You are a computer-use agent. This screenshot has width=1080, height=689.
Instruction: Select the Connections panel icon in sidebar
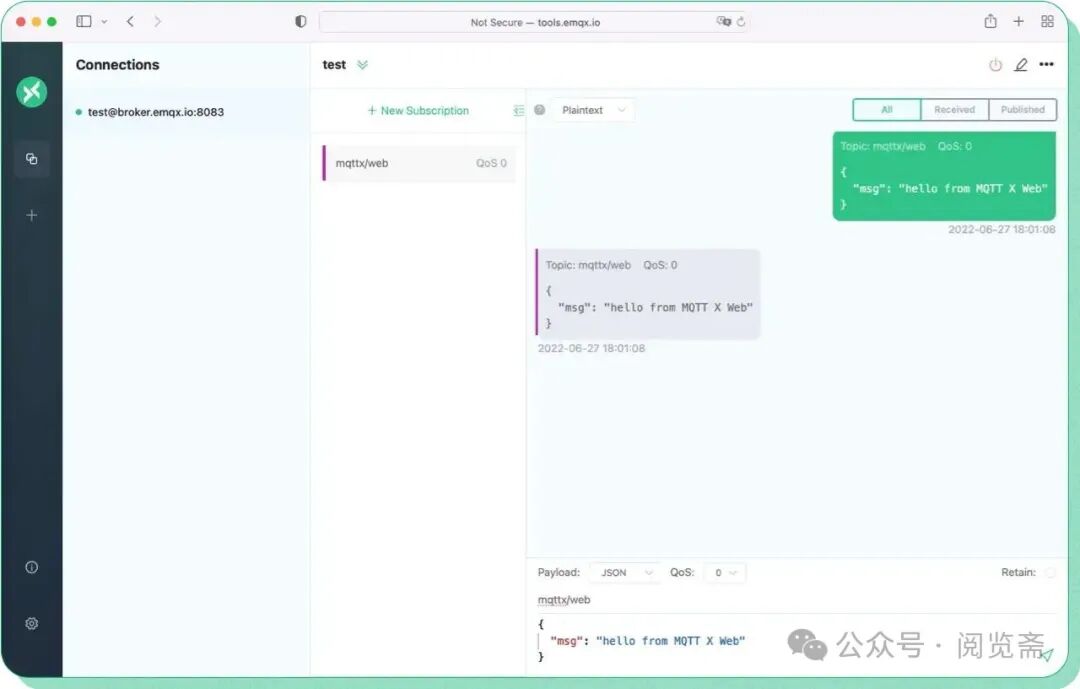pyautogui.click(x=31, y=158)
